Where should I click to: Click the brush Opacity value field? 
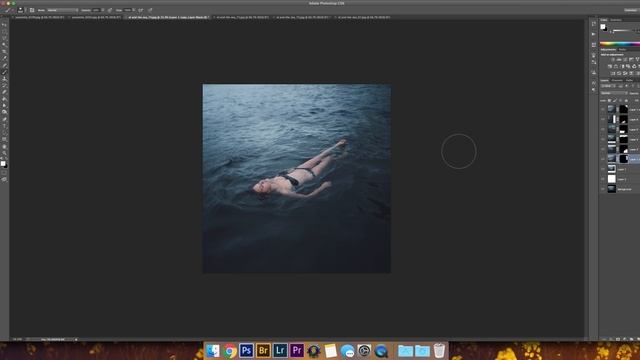[96, 10]
